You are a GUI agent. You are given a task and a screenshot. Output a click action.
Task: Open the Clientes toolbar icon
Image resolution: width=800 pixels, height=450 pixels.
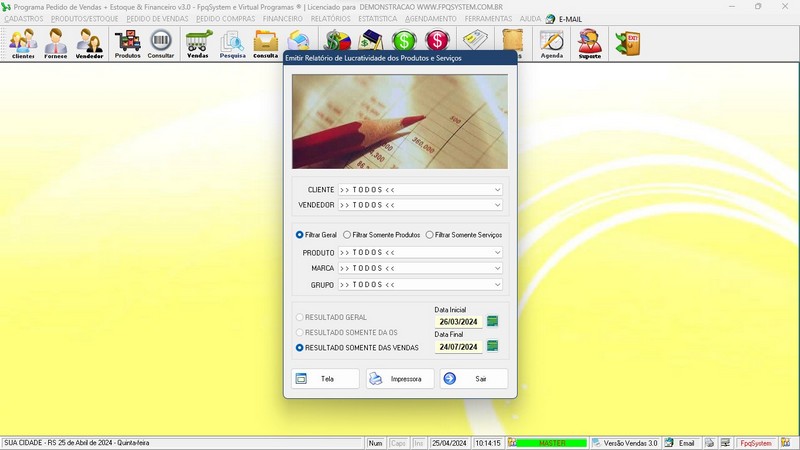(x=23, y=43)
